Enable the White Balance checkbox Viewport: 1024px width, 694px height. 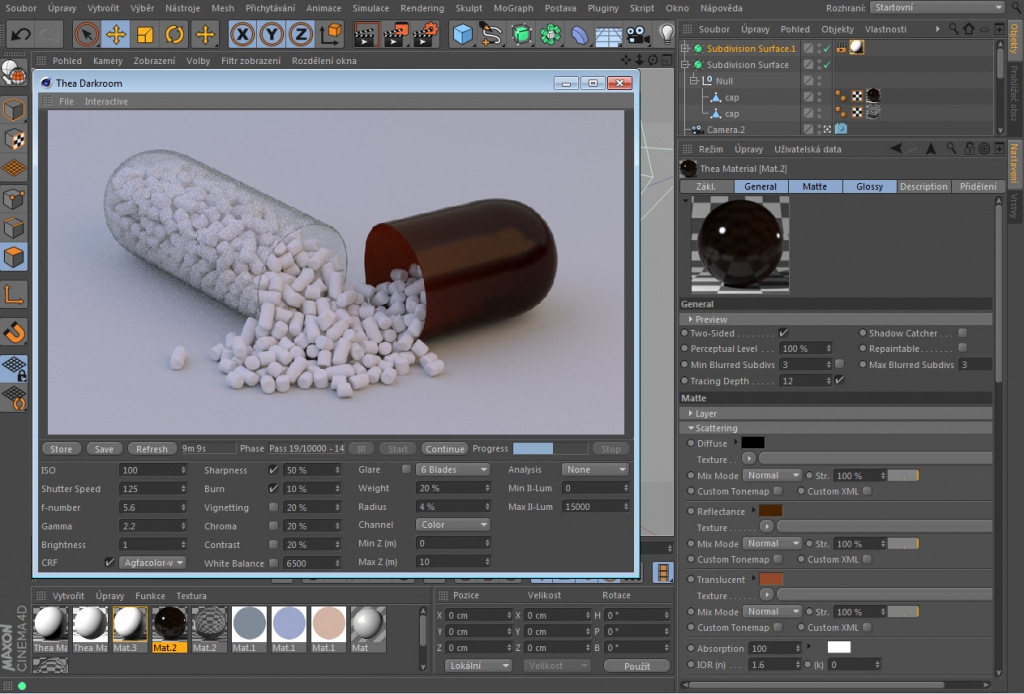pos(273,563)
